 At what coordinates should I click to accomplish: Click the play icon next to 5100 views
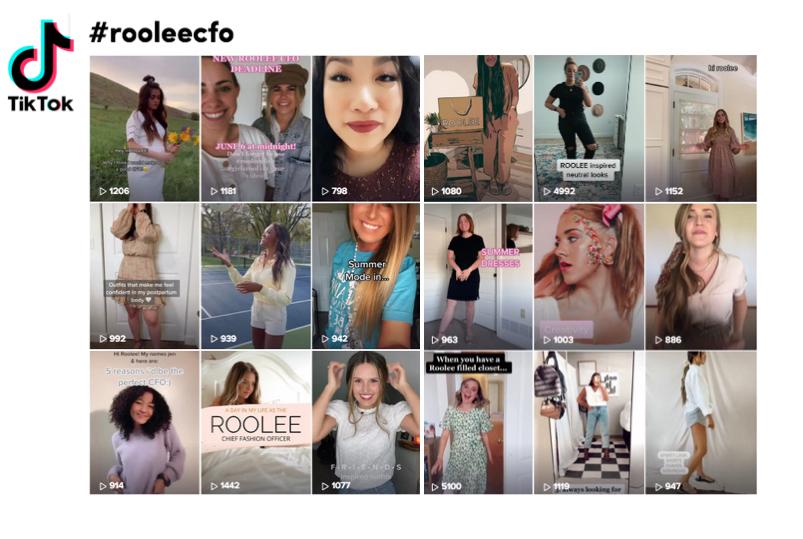(x=435, y=486)
